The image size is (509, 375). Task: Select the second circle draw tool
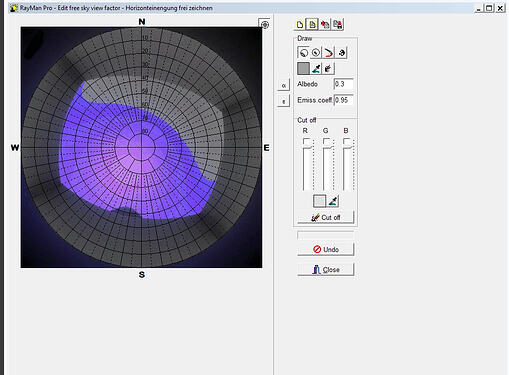coord(316,53)
